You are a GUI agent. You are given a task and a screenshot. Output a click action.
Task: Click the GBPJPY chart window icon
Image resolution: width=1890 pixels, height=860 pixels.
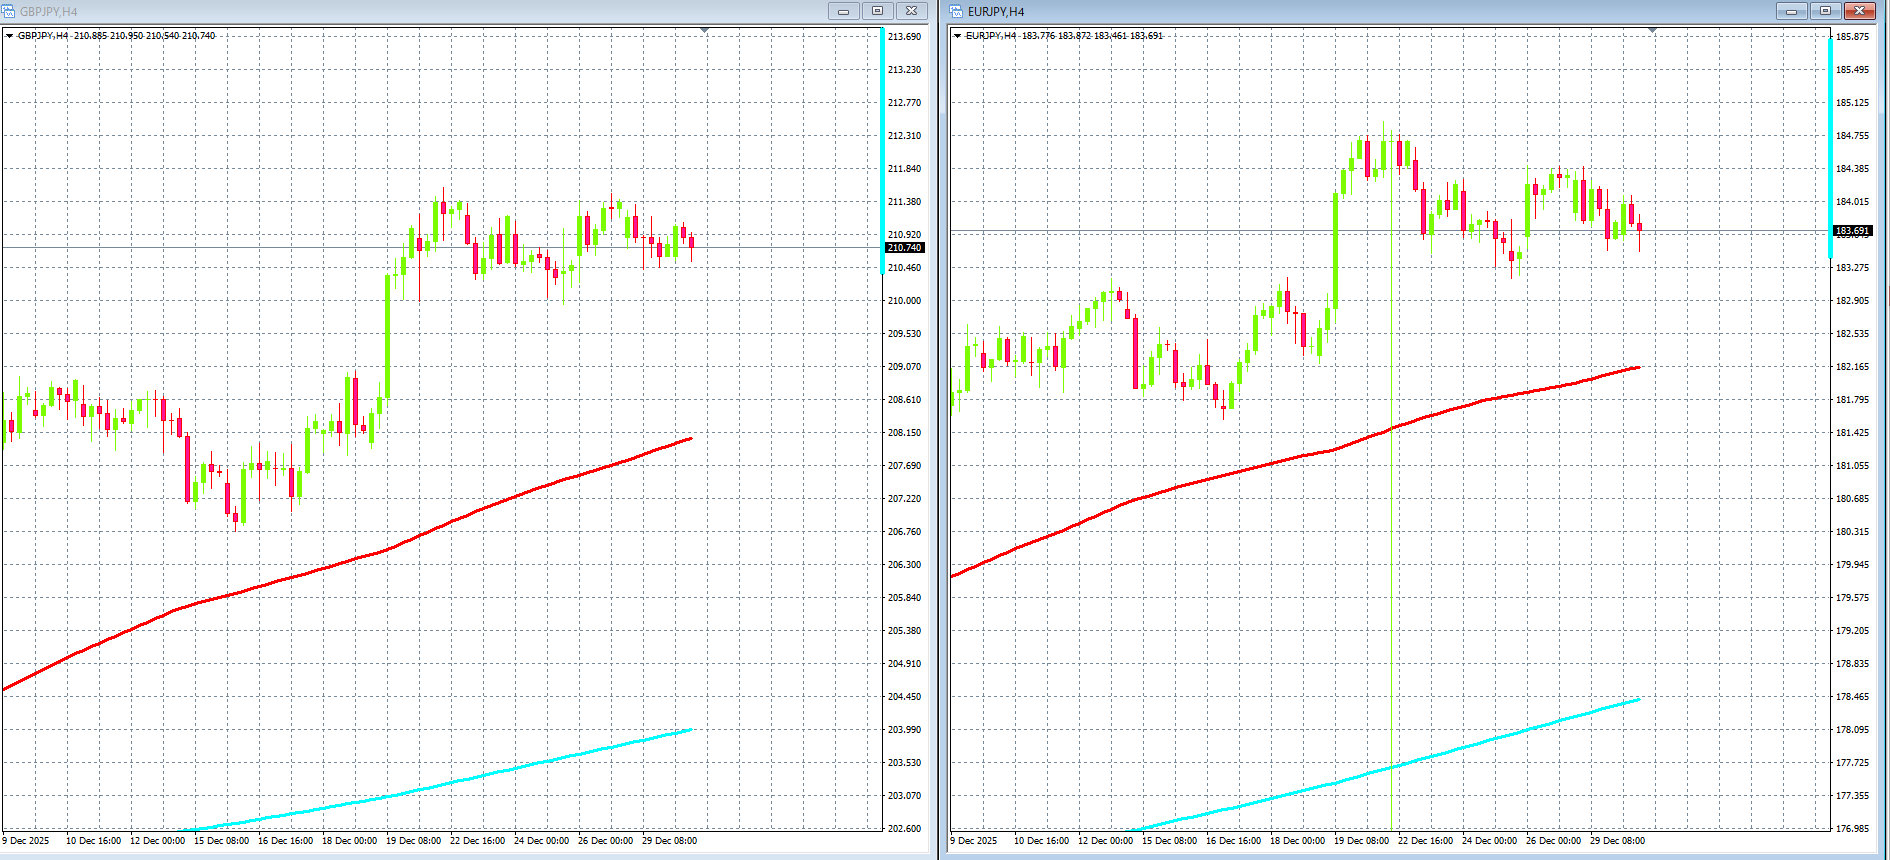[9, 11]
